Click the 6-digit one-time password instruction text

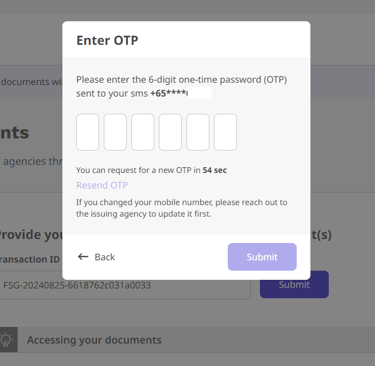182,86
